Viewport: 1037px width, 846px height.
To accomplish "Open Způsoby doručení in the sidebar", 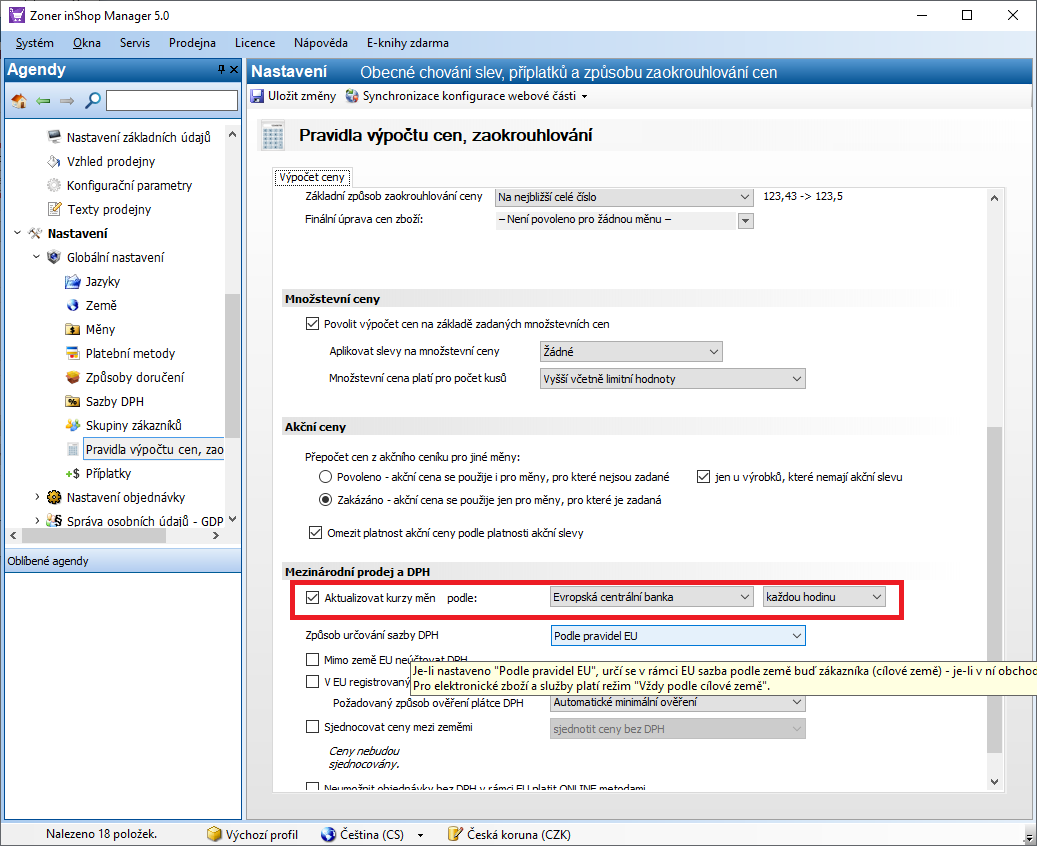I will click(x=134, y=377).
